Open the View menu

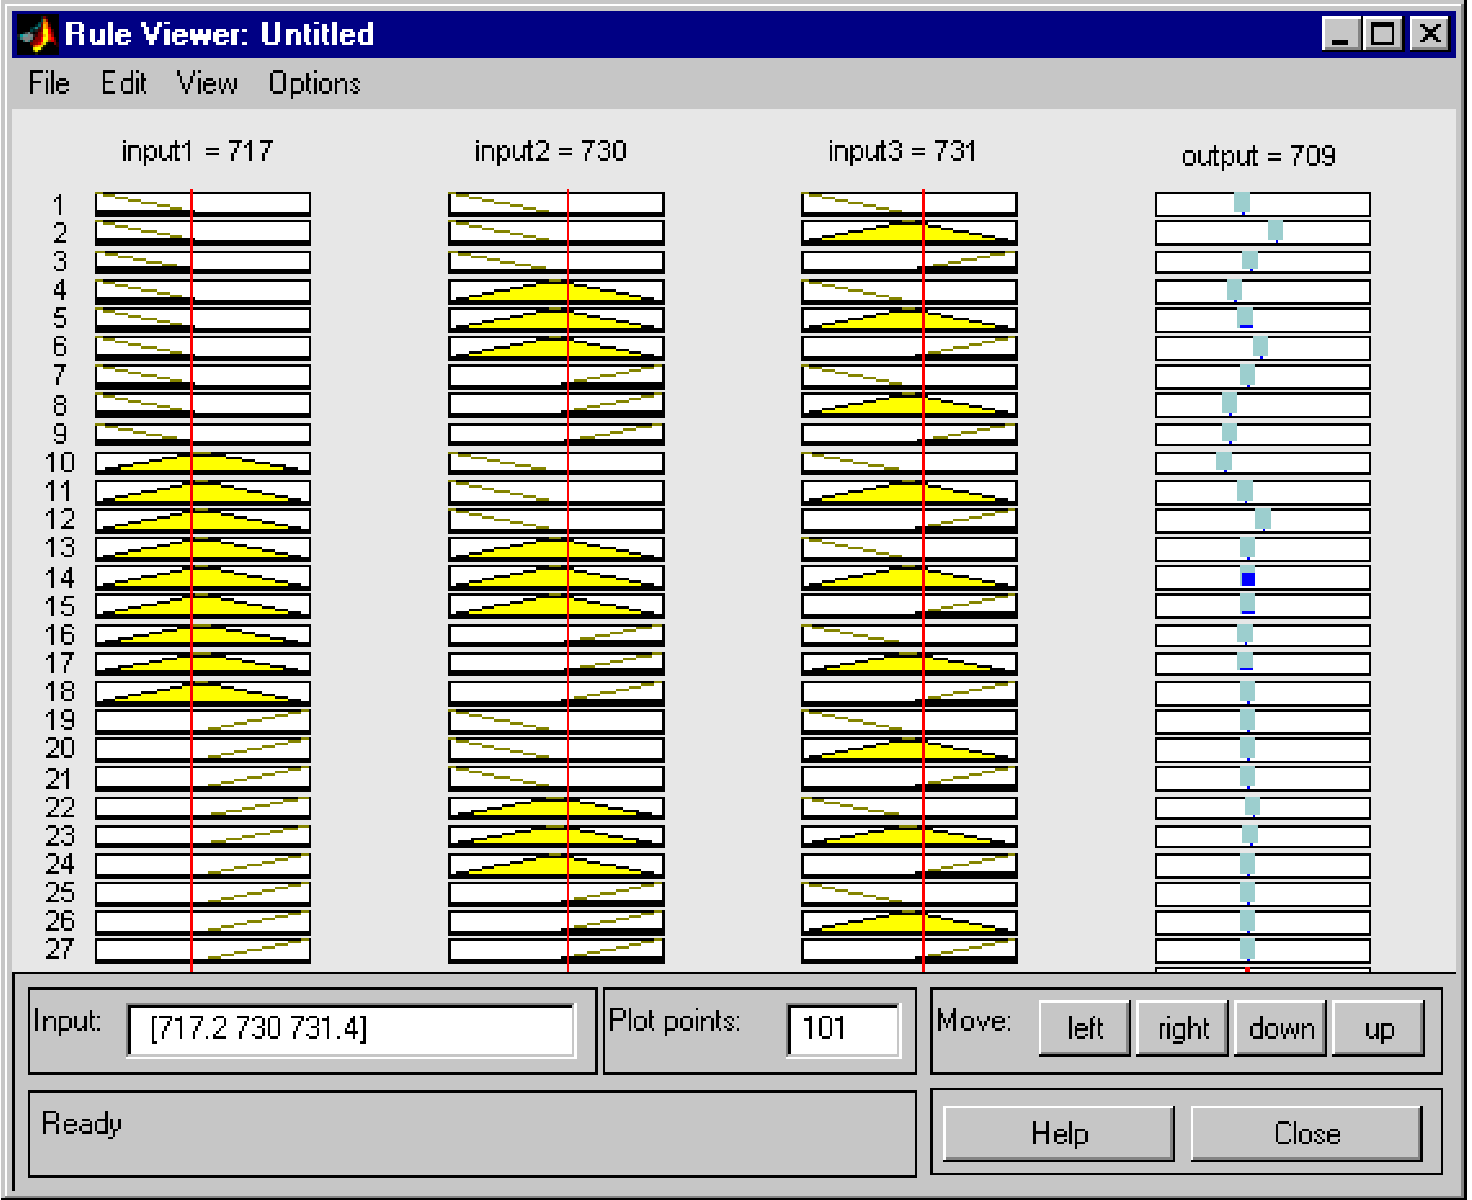207,84
